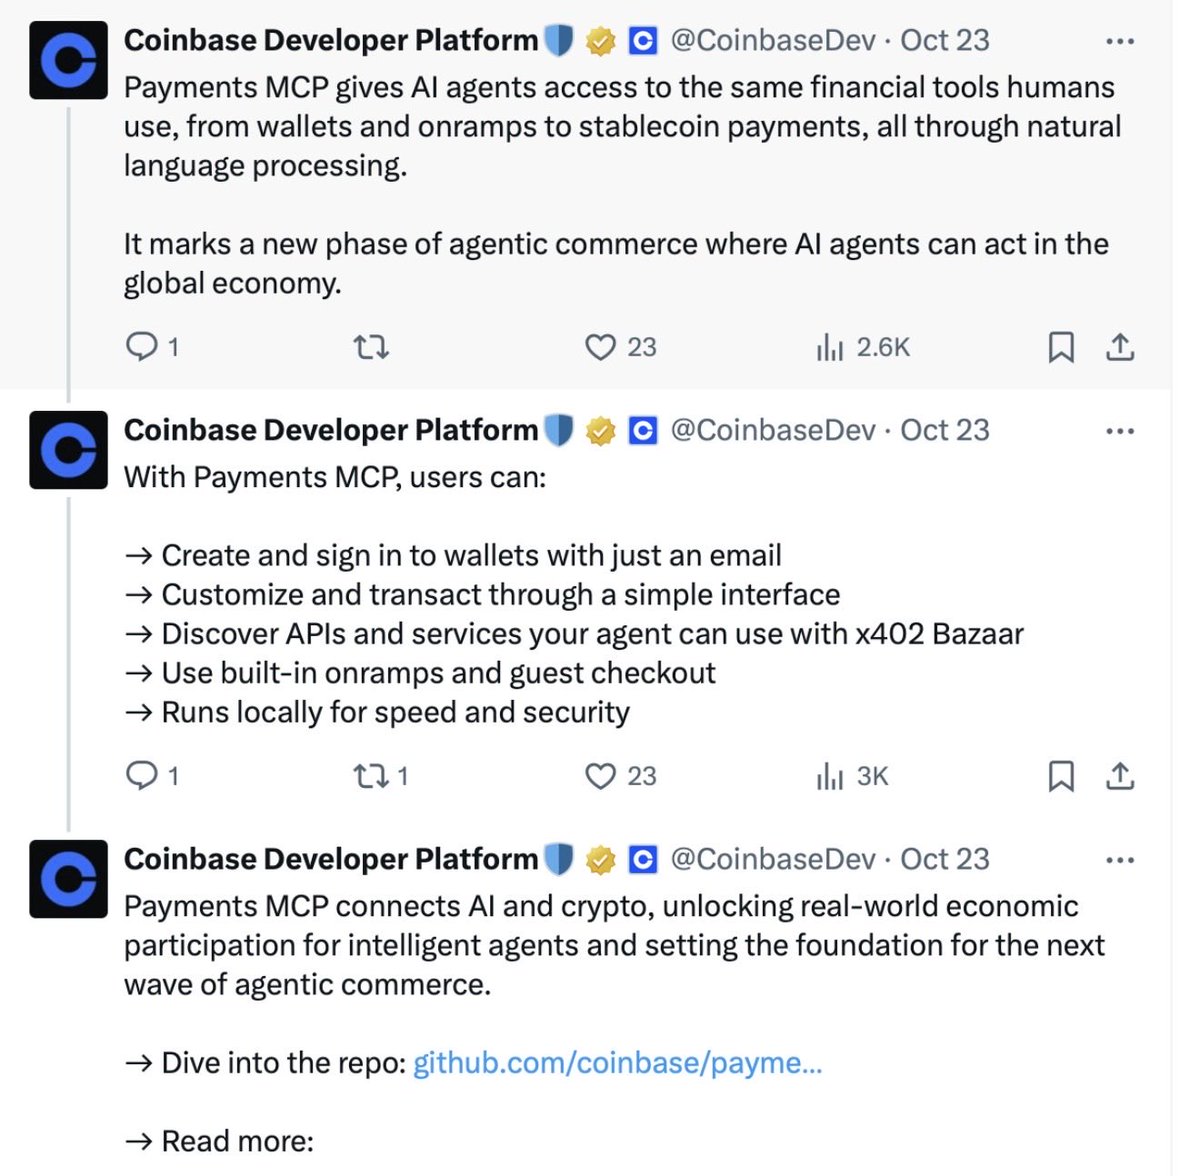Viewport: 1200px width, 1176px height.
Task: Retweet the first tweet about financial tools
Action: 371,347
